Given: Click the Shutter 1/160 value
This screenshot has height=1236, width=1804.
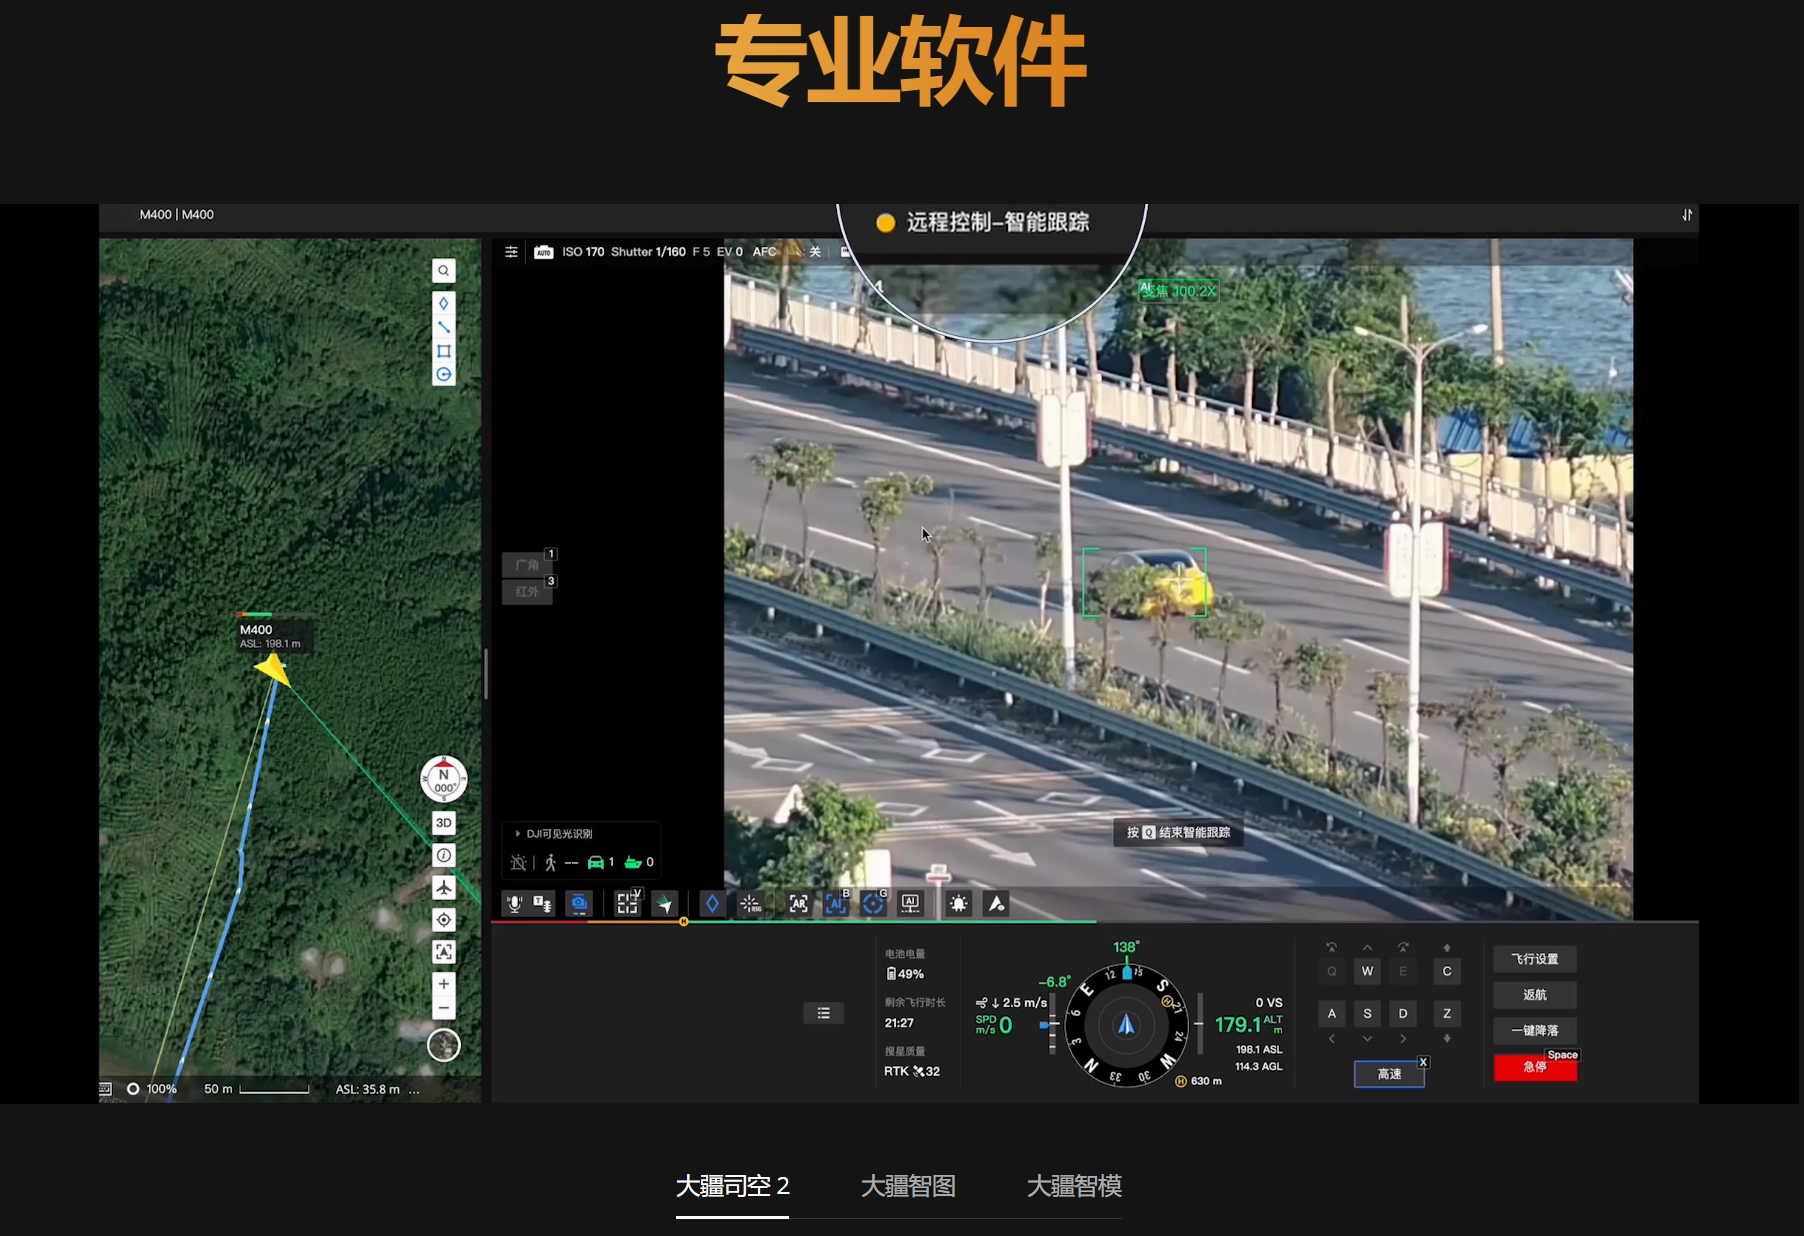Looking at the screenshot, I should 648,252.
